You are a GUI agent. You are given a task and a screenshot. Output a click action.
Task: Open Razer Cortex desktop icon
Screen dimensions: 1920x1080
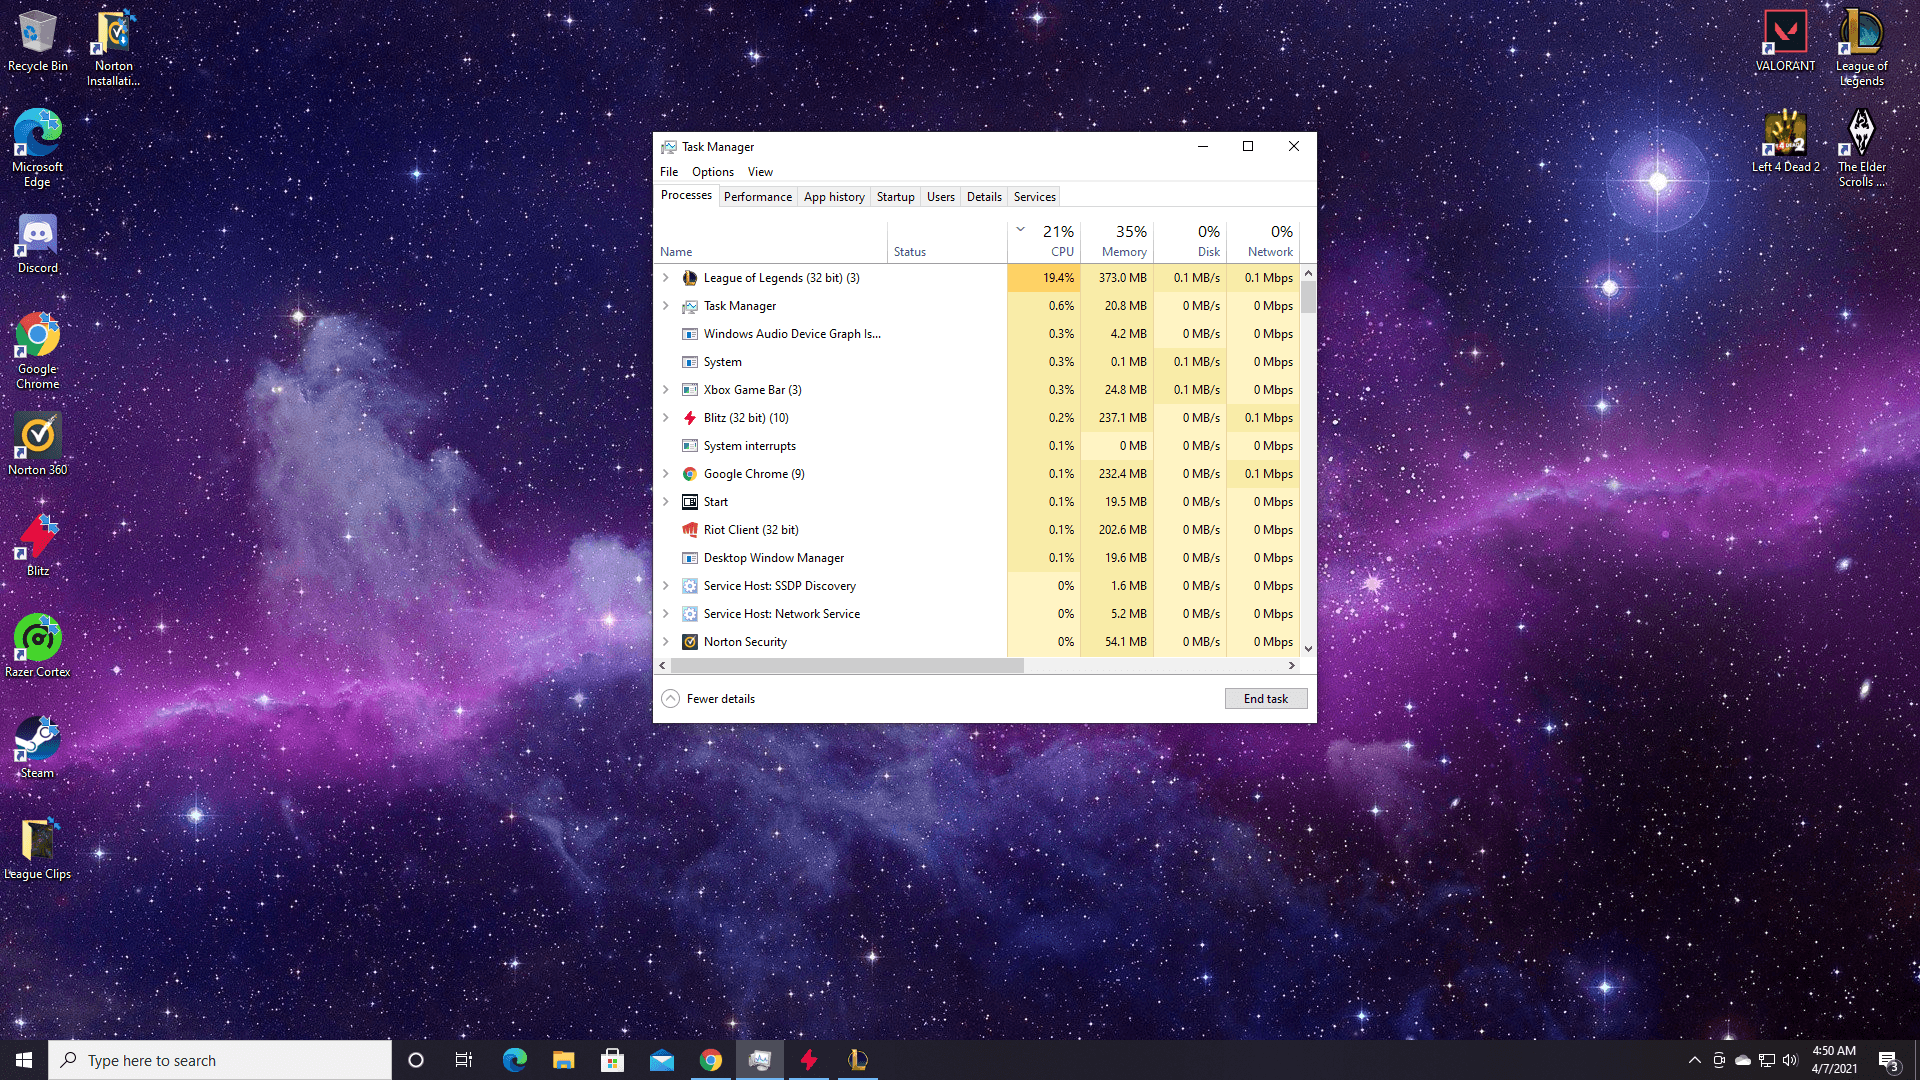37,647
